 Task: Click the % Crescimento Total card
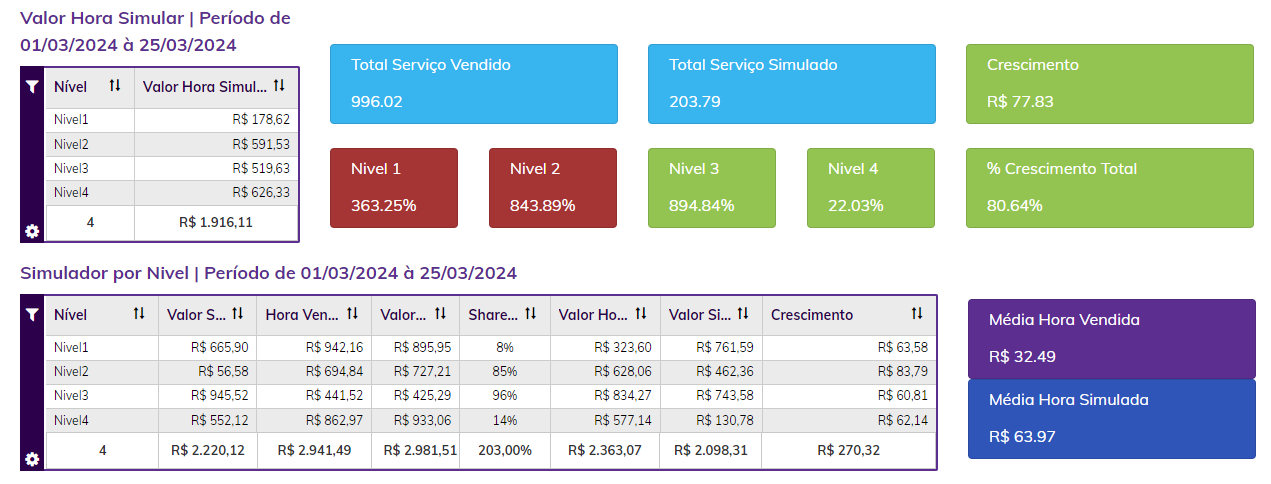[1109, 187]
